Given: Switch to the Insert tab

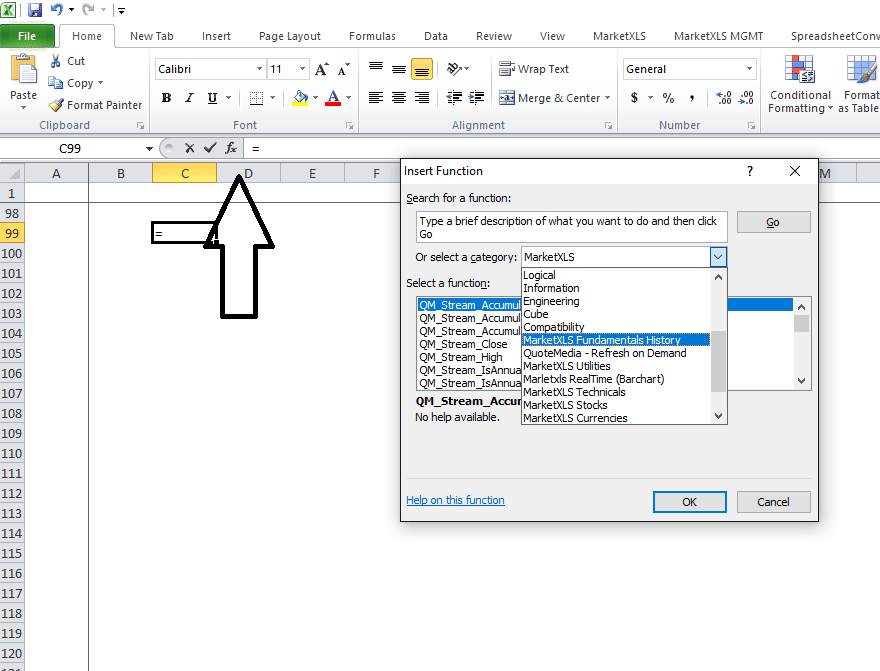Looking at the screenshot, I should (216, 36).
